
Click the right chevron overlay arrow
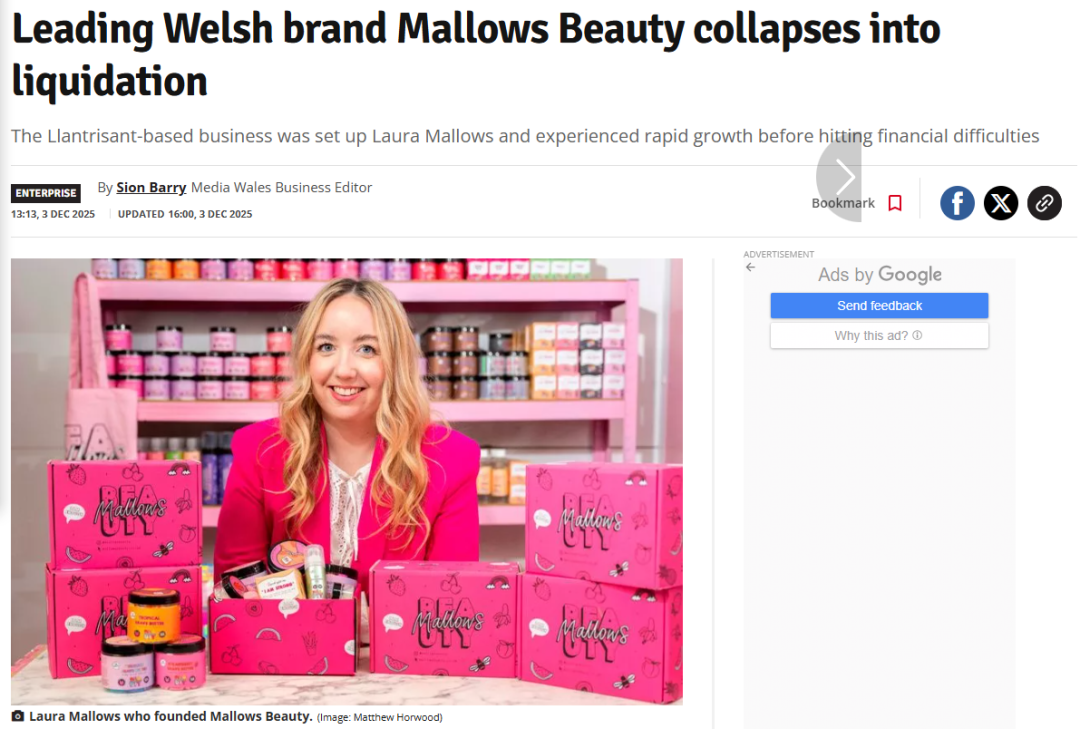pos(842,177)
